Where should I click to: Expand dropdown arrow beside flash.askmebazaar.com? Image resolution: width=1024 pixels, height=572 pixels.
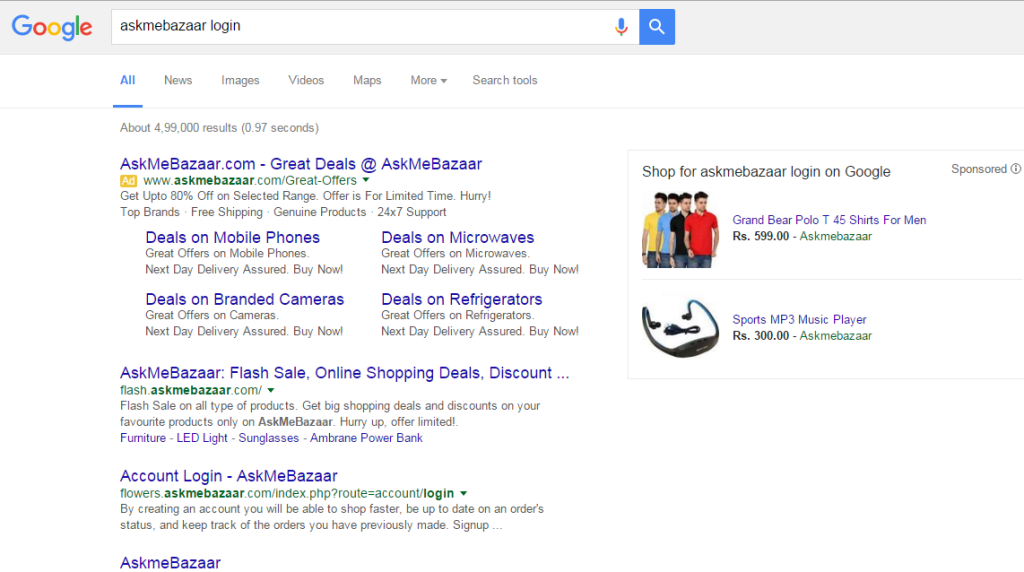tap(270, 390)
